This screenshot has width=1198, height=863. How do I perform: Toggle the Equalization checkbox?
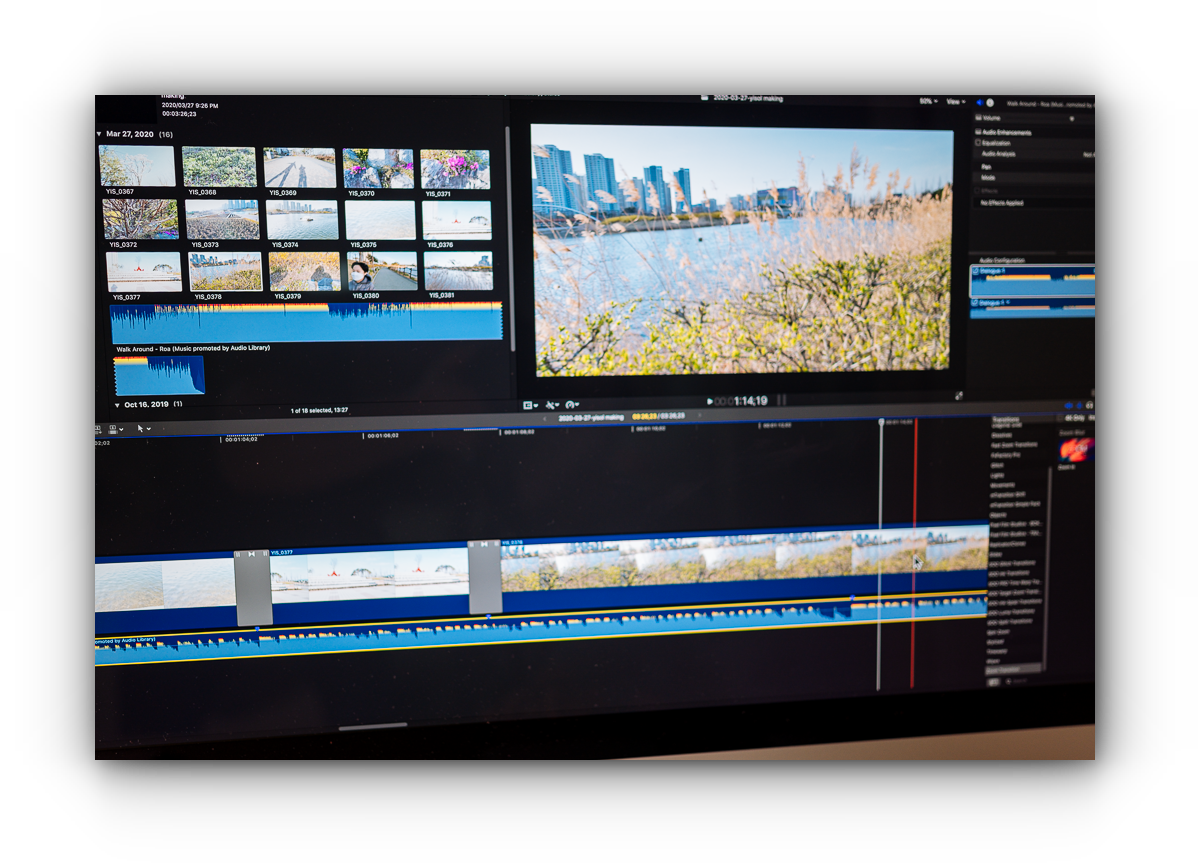(x=978, y=142)
